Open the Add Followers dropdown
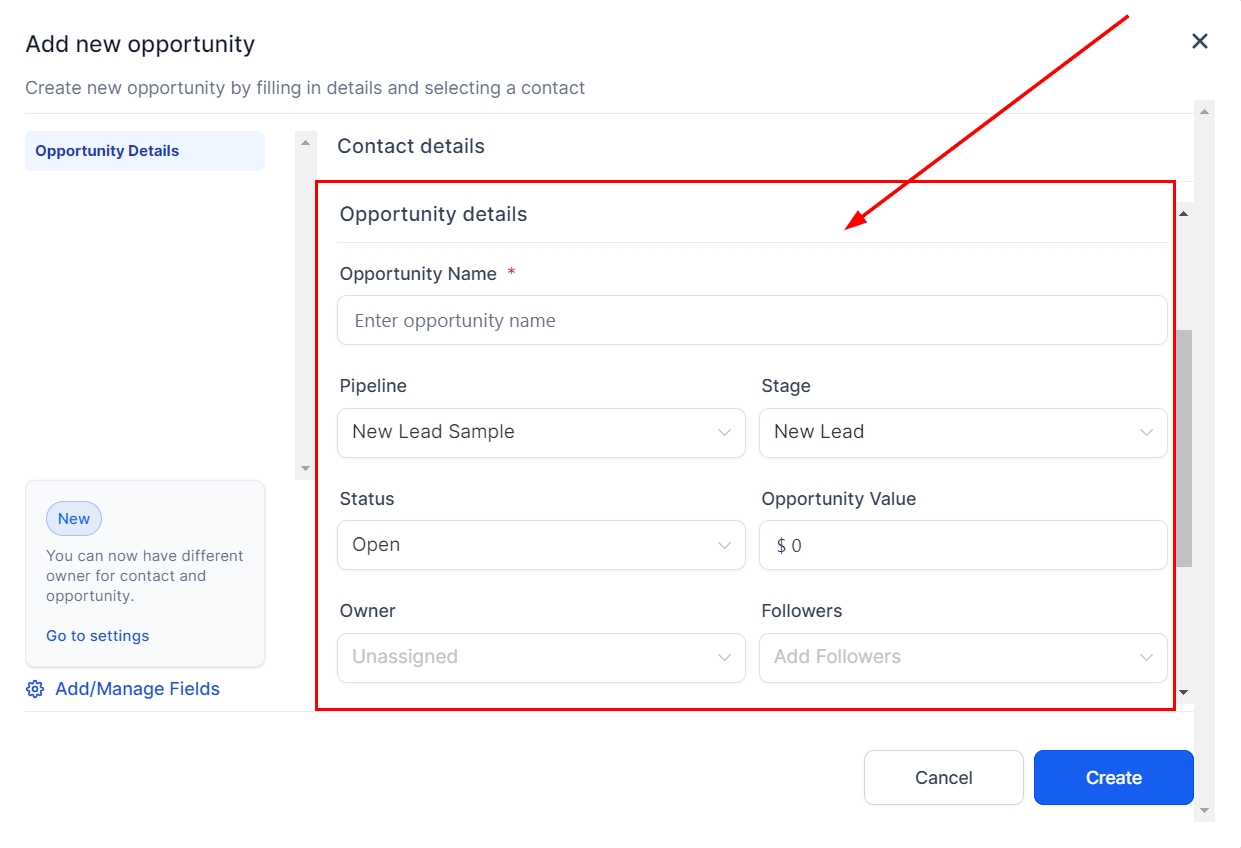Image resolution: width=1241 pixels, height=848 pixels. click(x=962, y=658)
